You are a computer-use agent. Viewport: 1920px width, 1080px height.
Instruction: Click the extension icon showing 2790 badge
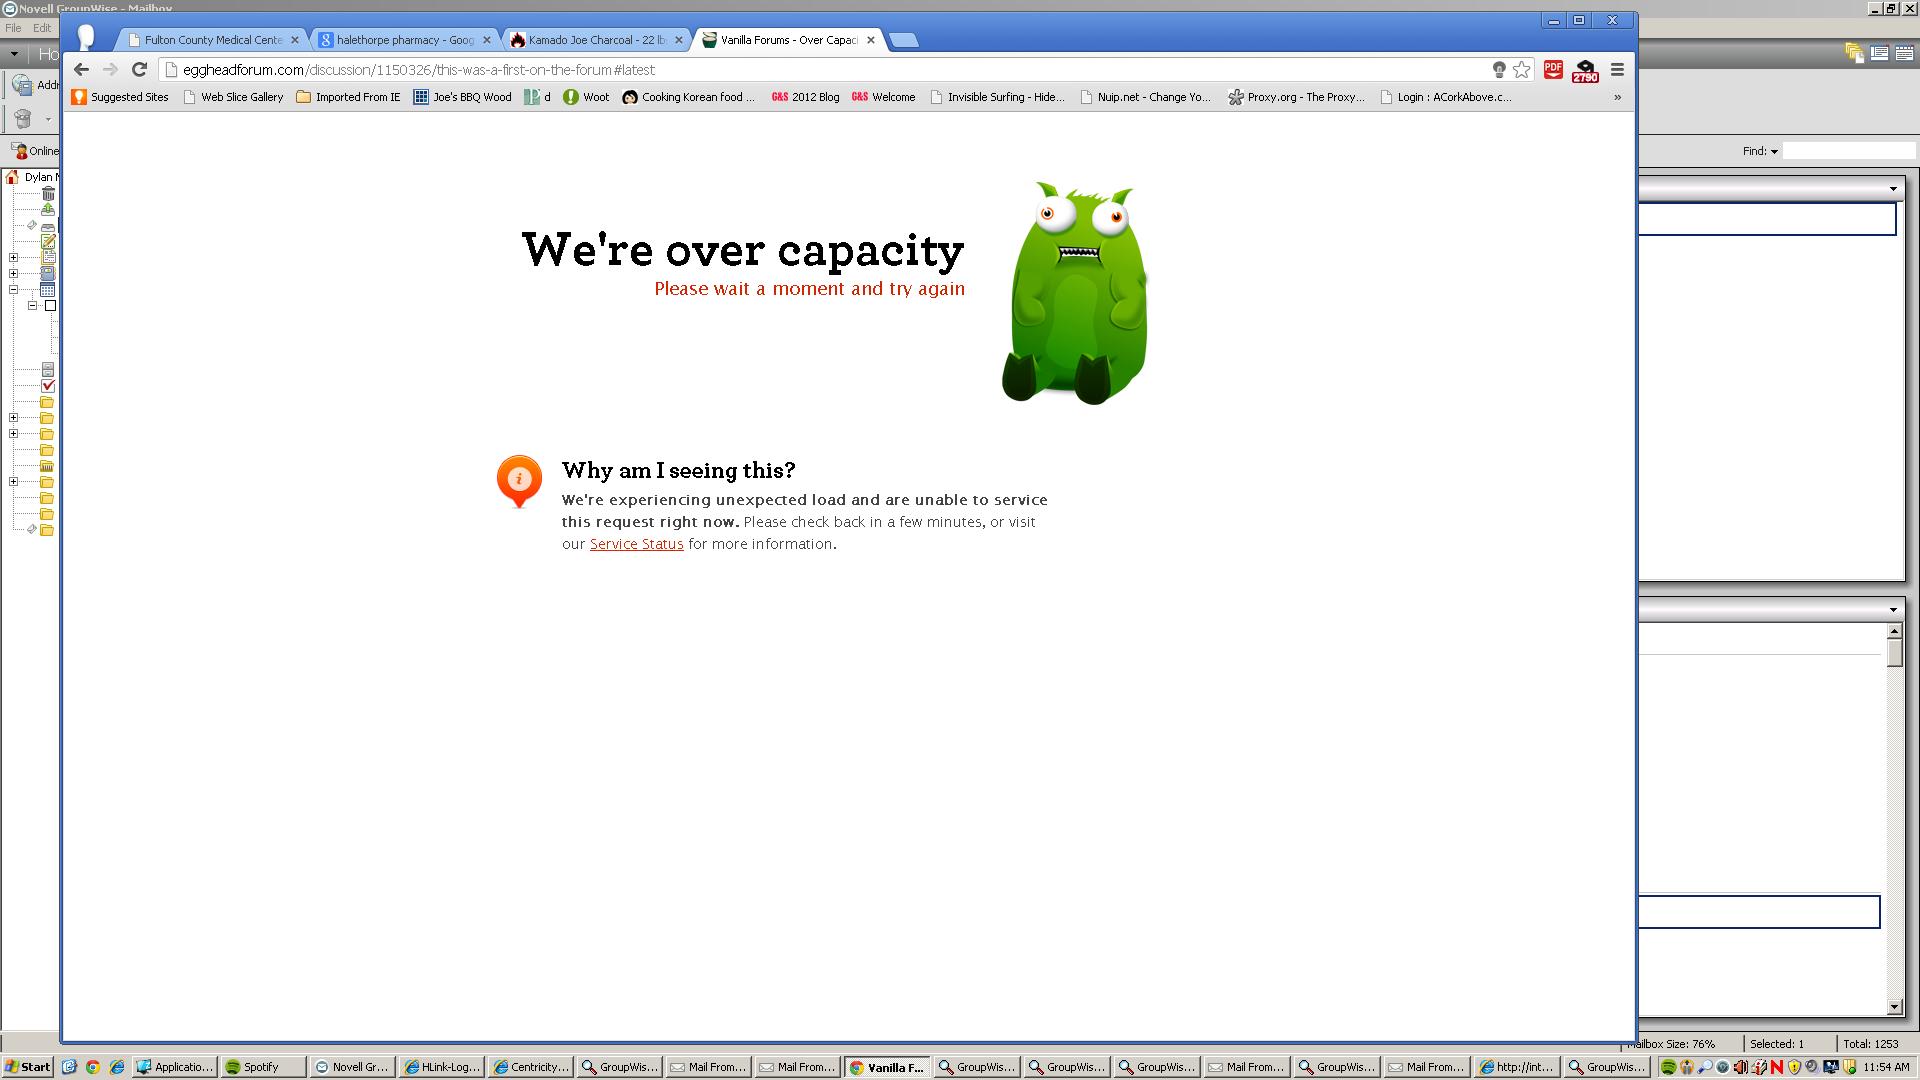tap(1585, 70)
